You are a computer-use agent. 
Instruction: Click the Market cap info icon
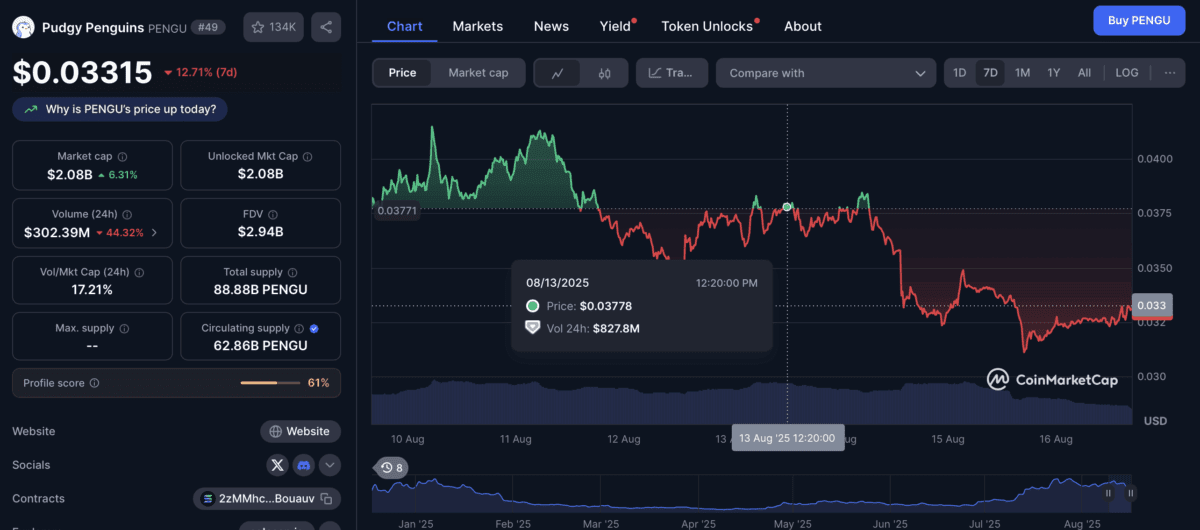pos(123,157)
